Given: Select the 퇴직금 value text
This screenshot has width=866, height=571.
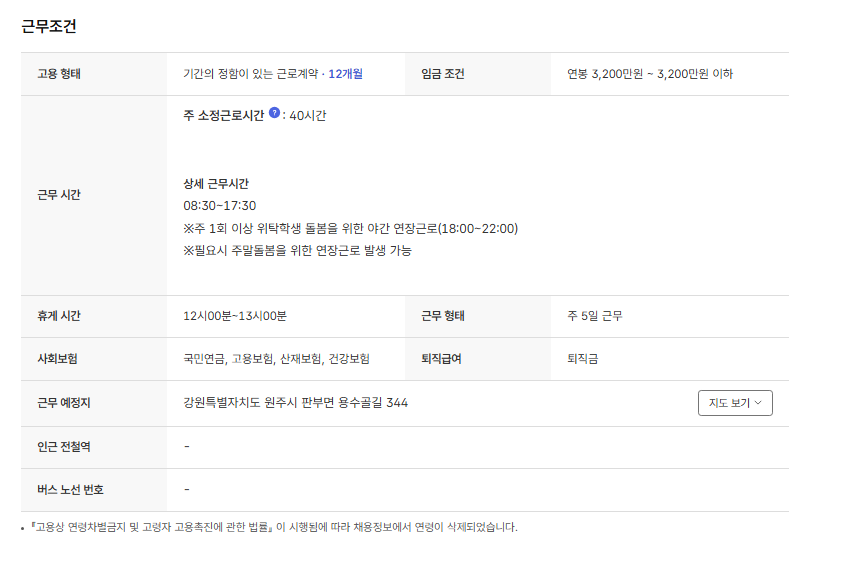Looking at the screenshot, I should (582, 358).
